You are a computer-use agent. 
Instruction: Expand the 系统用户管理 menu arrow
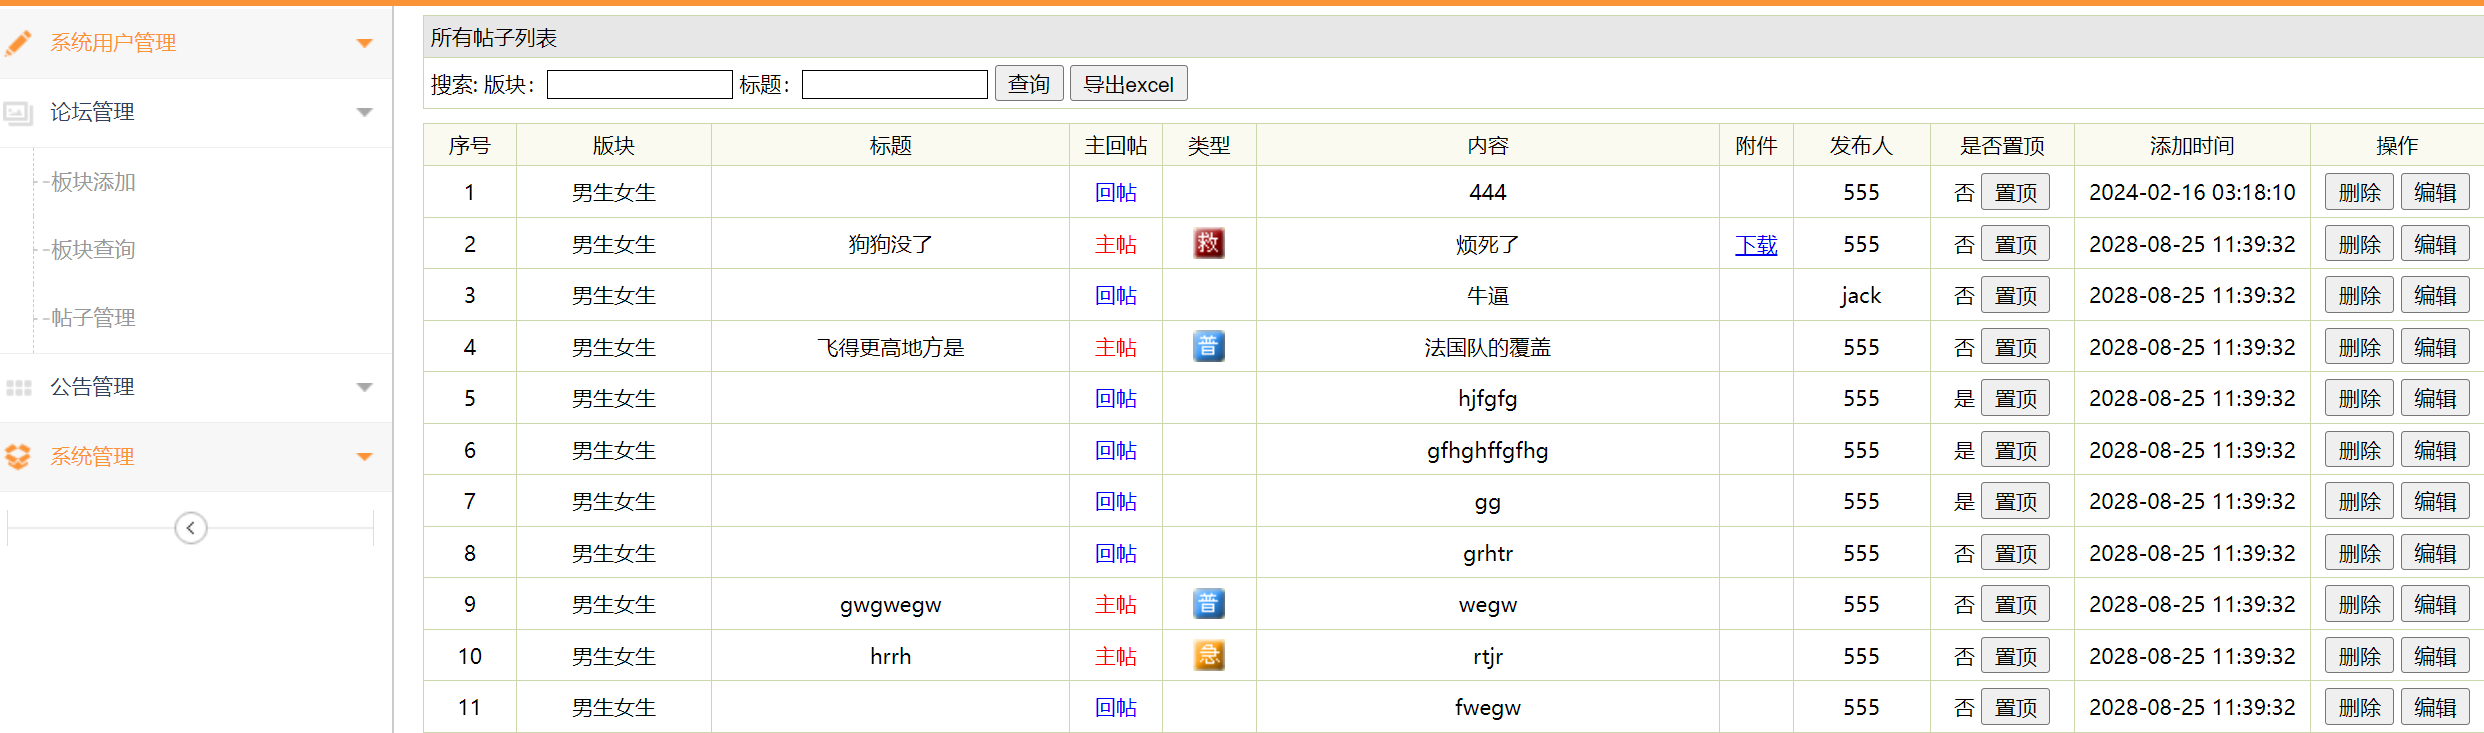click(x=365, y=43)
